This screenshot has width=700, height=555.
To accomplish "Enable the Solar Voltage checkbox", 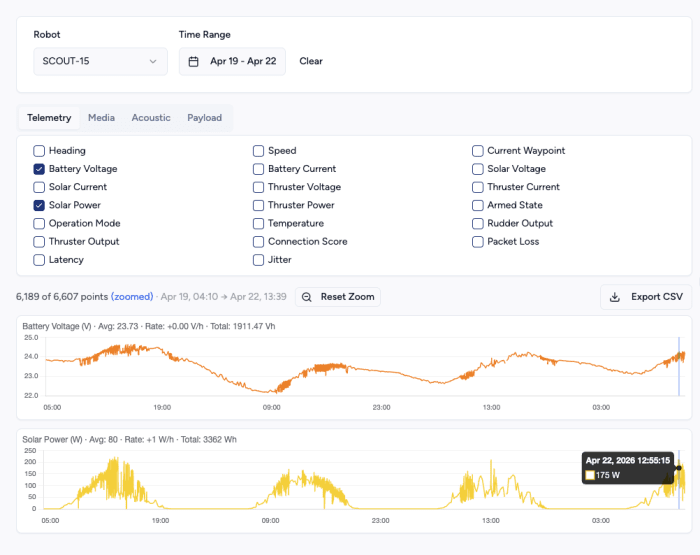I will (478, 169).
